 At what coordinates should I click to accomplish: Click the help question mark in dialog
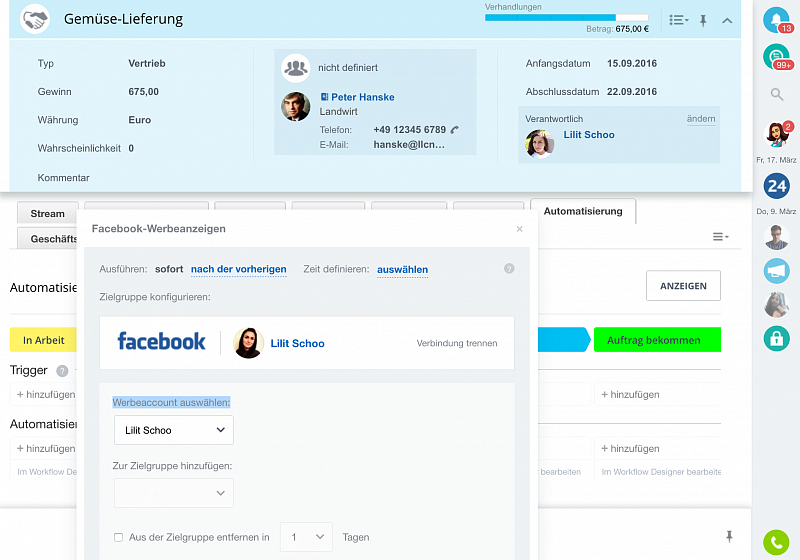coord(509,269)
